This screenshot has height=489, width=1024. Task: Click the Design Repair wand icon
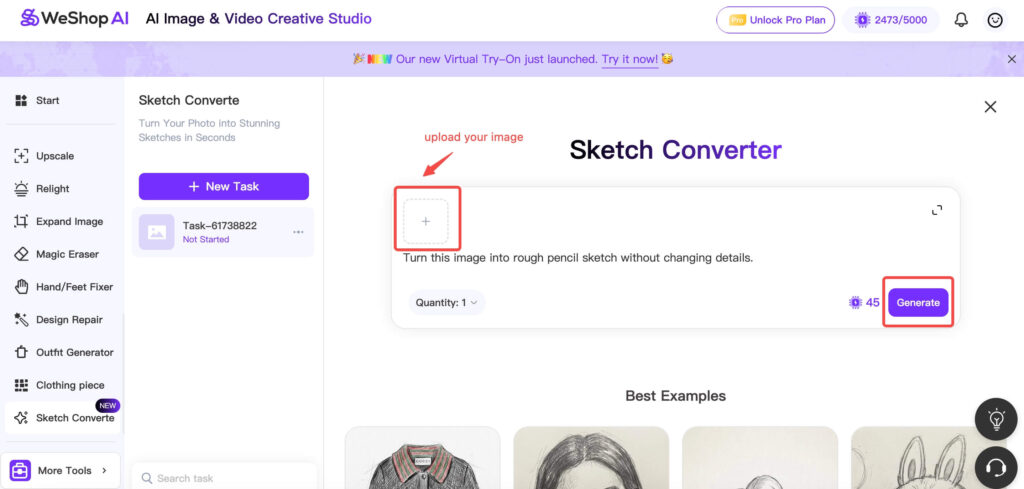(21, 320)
